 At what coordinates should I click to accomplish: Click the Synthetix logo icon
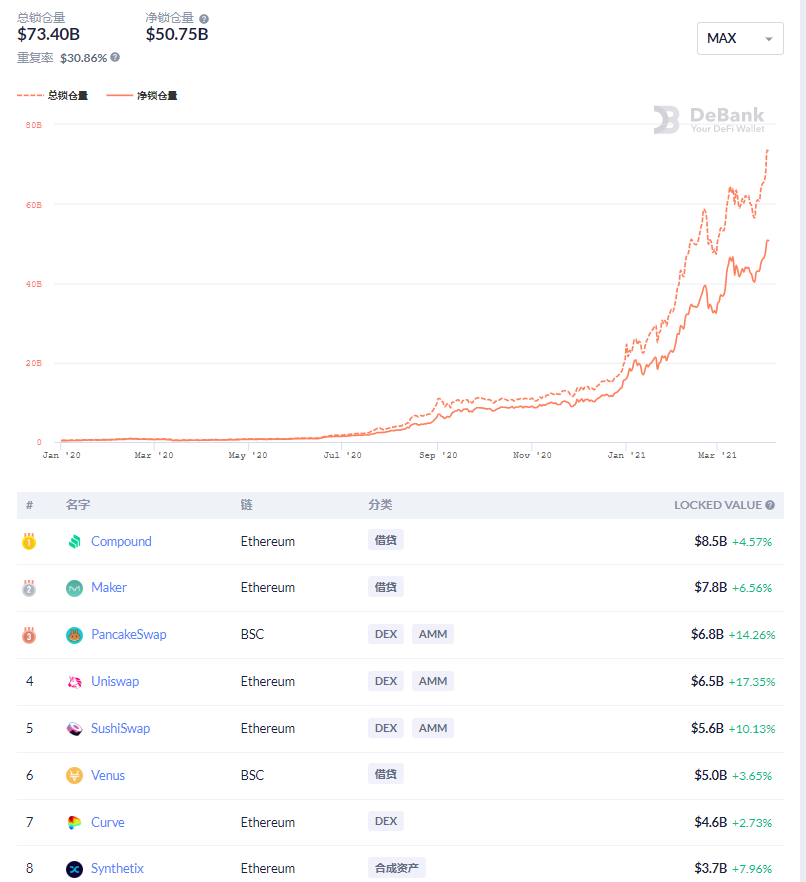(x=74, y=869)
